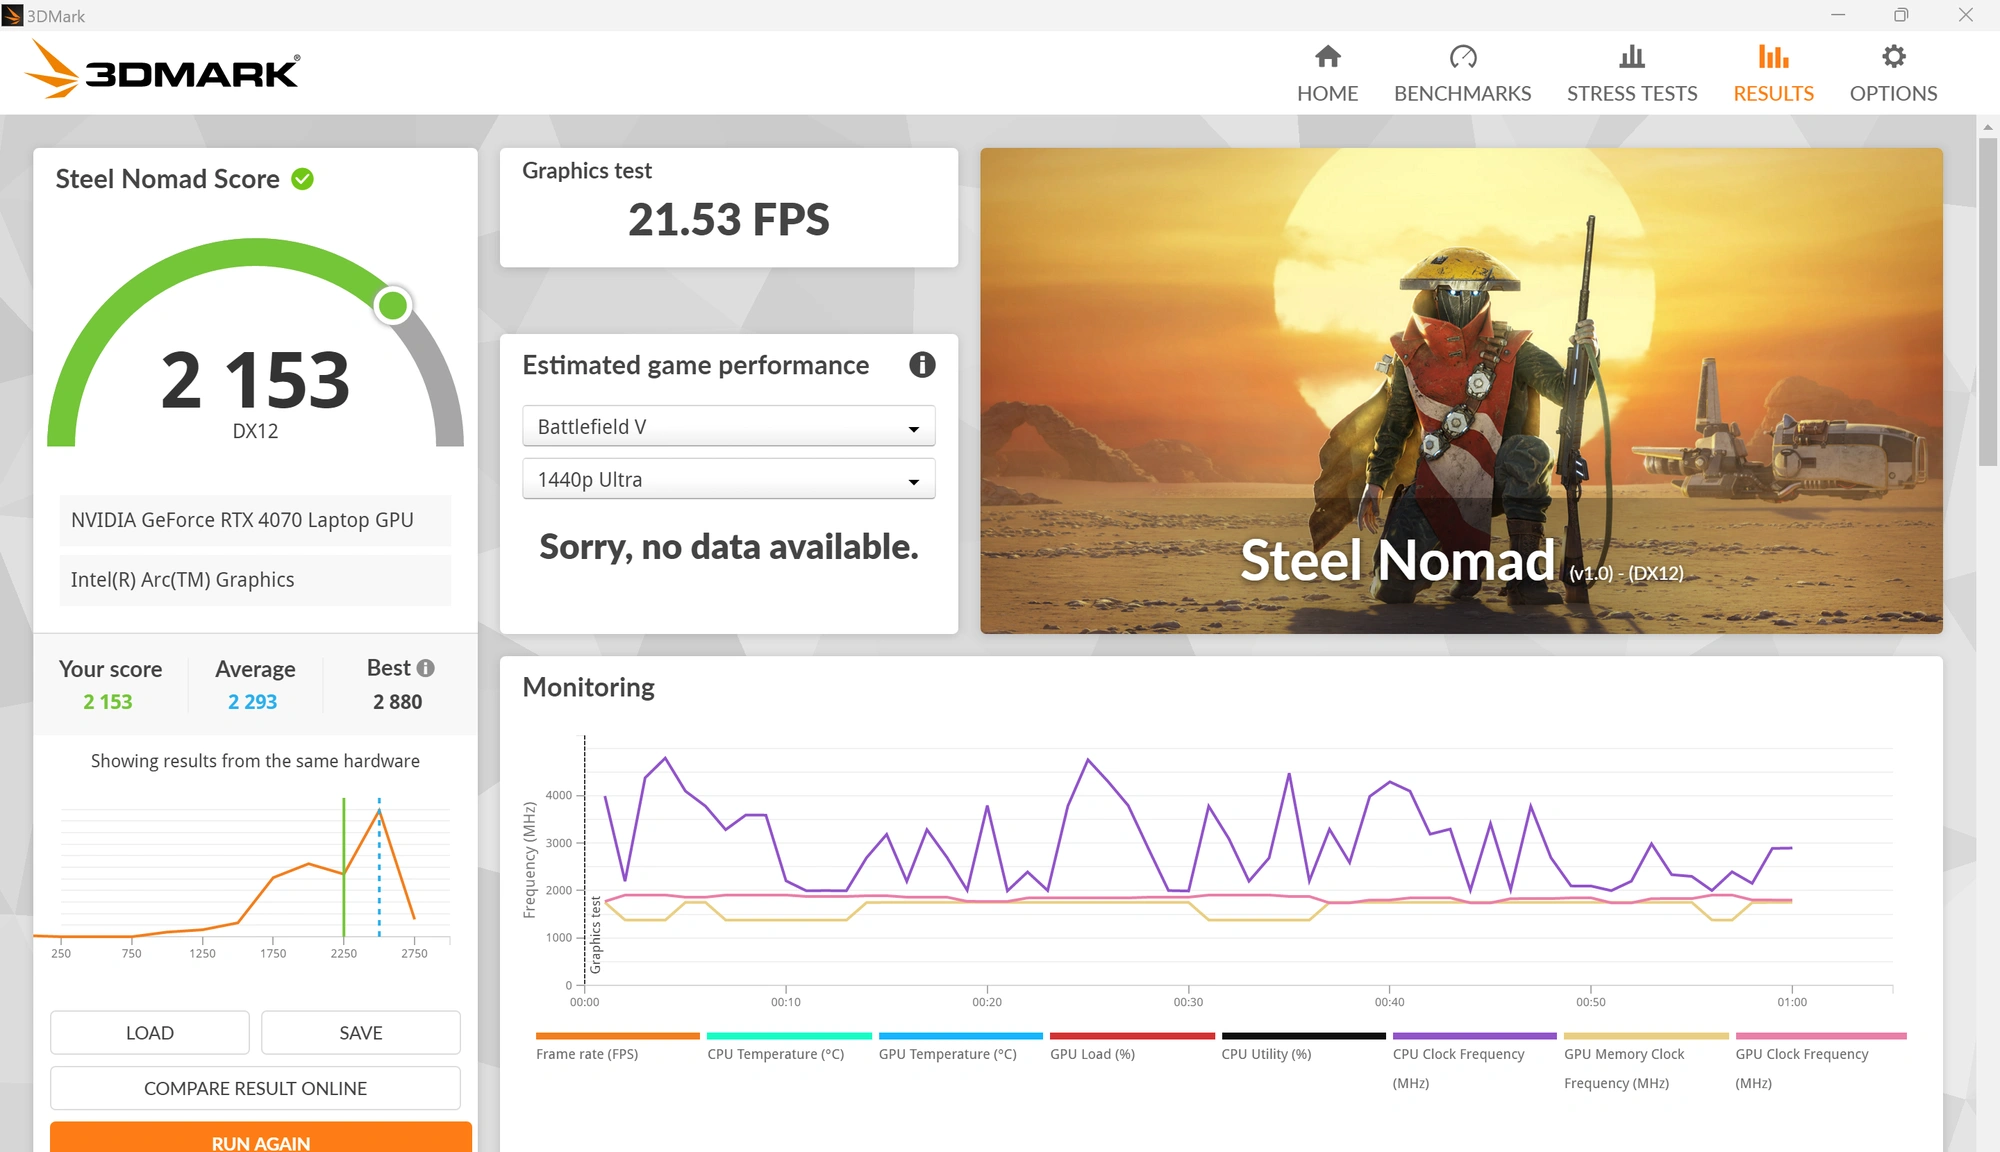Open the Battlefield V game dropdown
Image resolution: width=2000 pixels, height=1152 pixels.
click(728, 426)
